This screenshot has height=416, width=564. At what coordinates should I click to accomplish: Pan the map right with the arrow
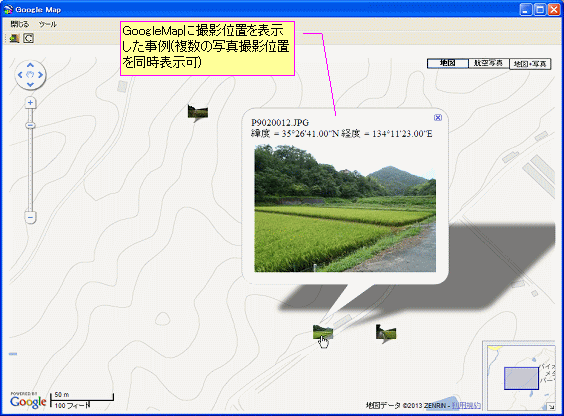(x=40, y=75)
